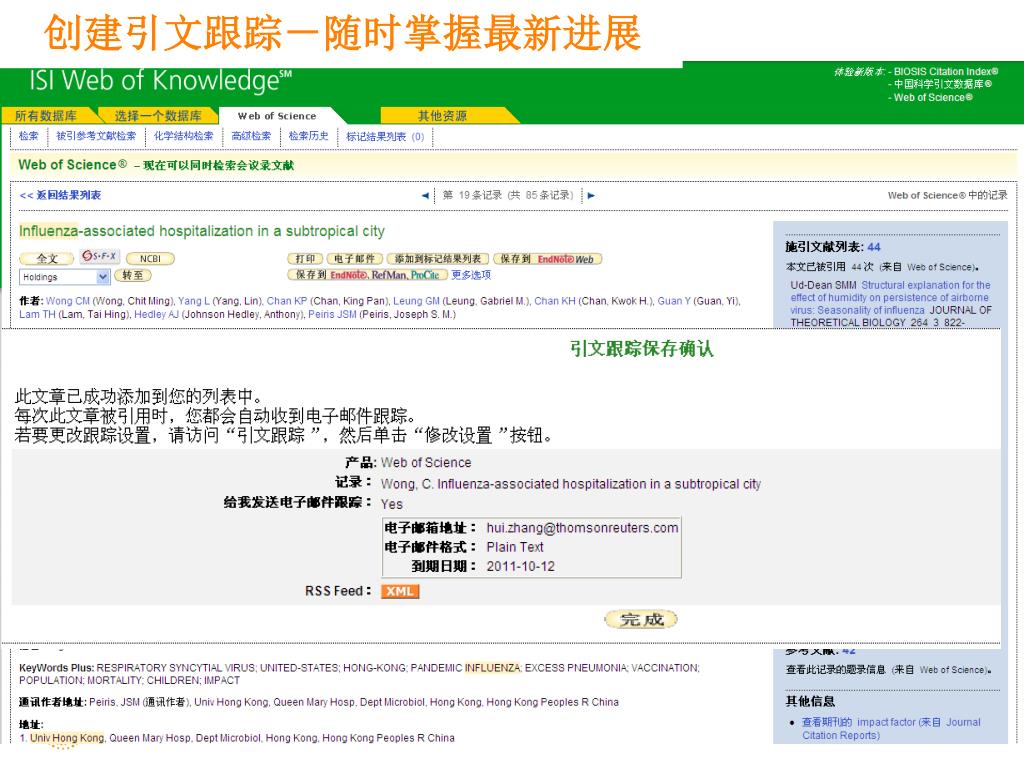Open author Yang L link
This screenshot has width=1024, height=768.
point(194,301)
